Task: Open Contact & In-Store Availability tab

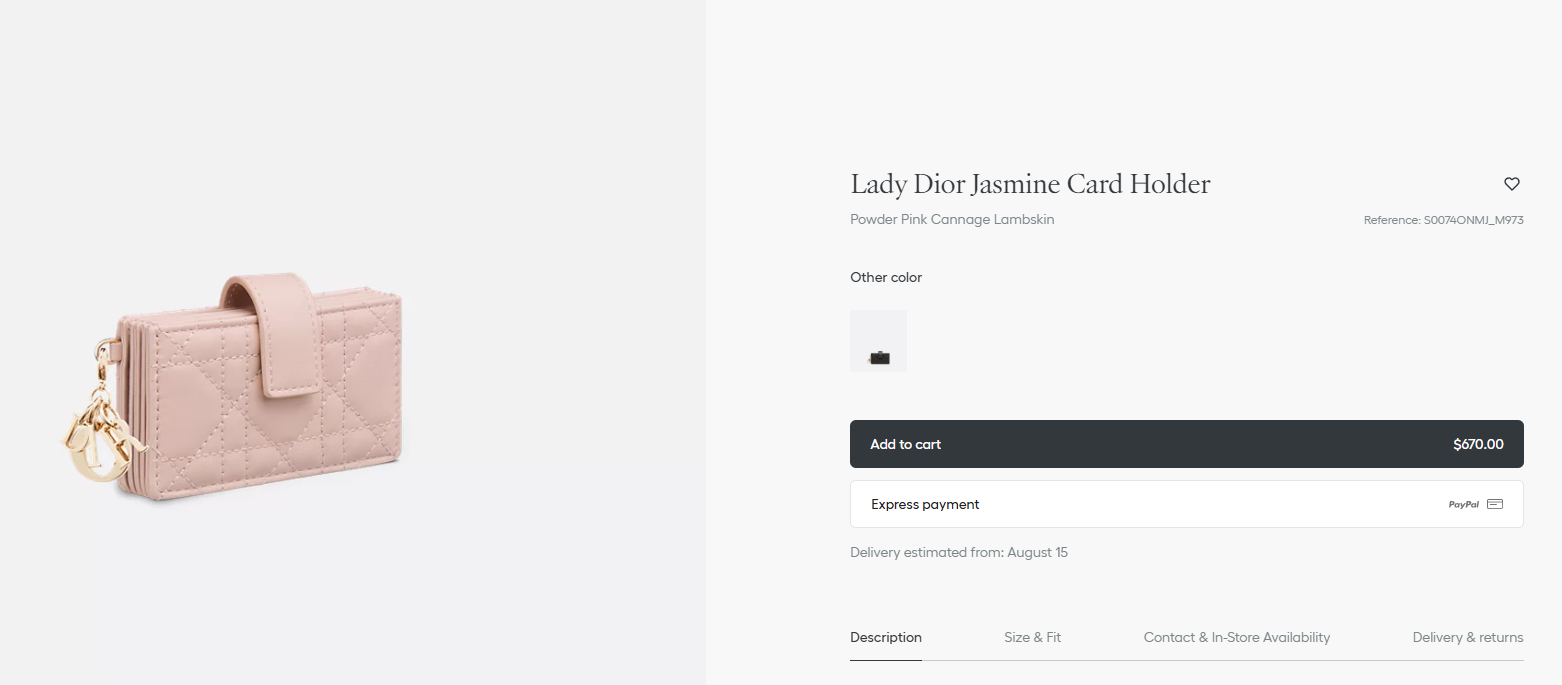Action: 1236,637
